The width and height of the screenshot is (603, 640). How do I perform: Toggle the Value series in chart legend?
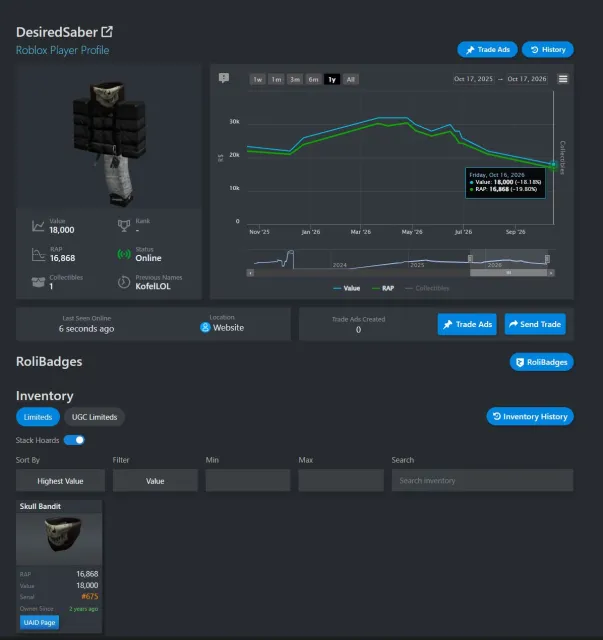[347, 288]
